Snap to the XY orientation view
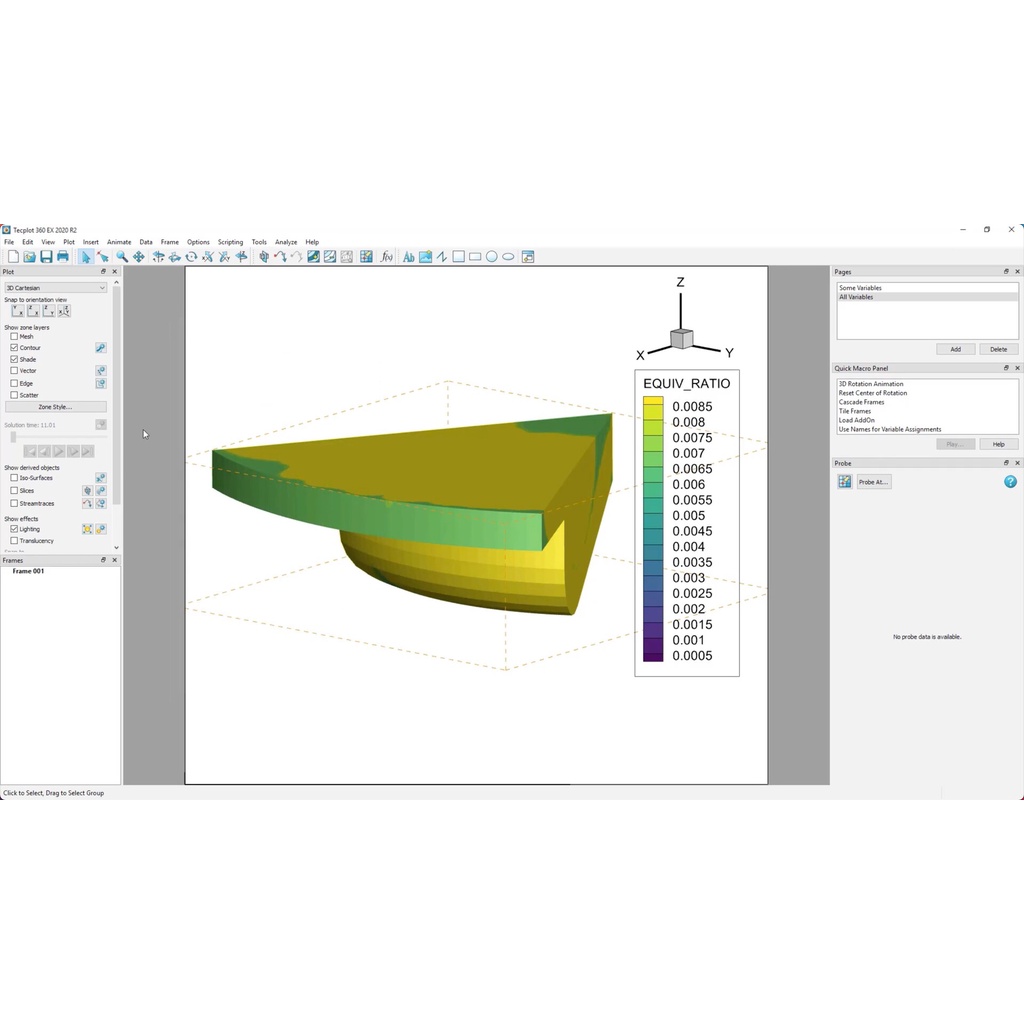The width and height of the screenshot is (1024, 1024). pos(18,312)
